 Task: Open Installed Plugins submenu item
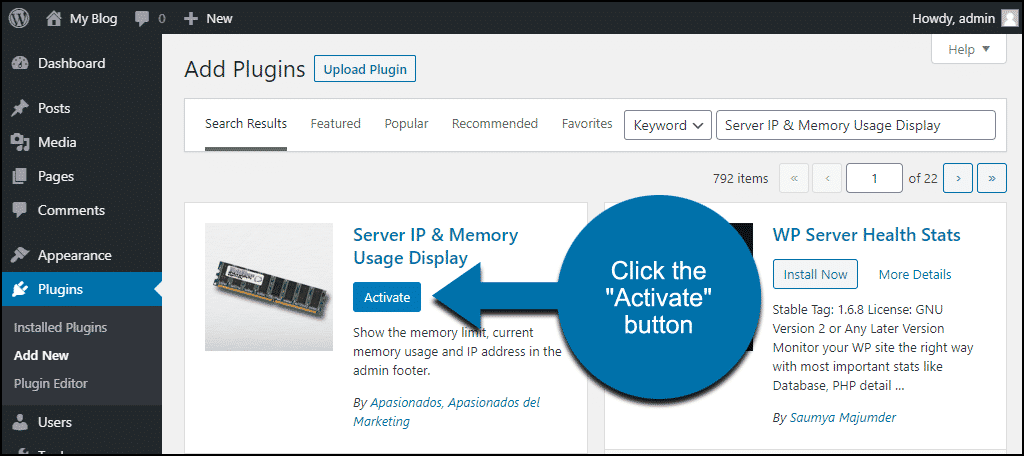(x=60, y=327)
